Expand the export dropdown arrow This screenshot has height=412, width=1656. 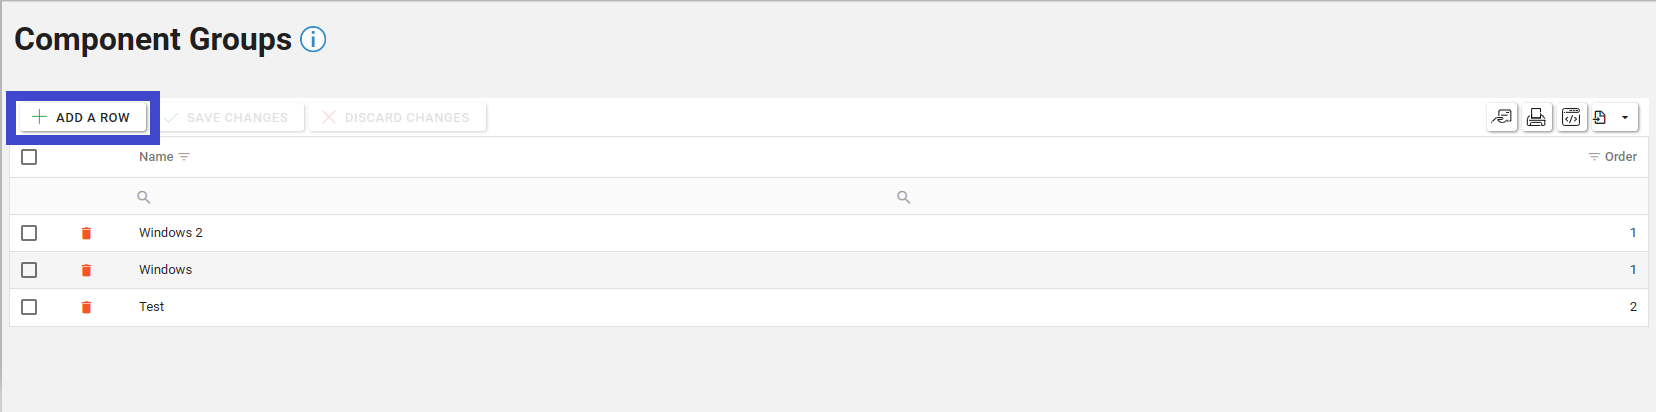click(x=1625, y=118)
